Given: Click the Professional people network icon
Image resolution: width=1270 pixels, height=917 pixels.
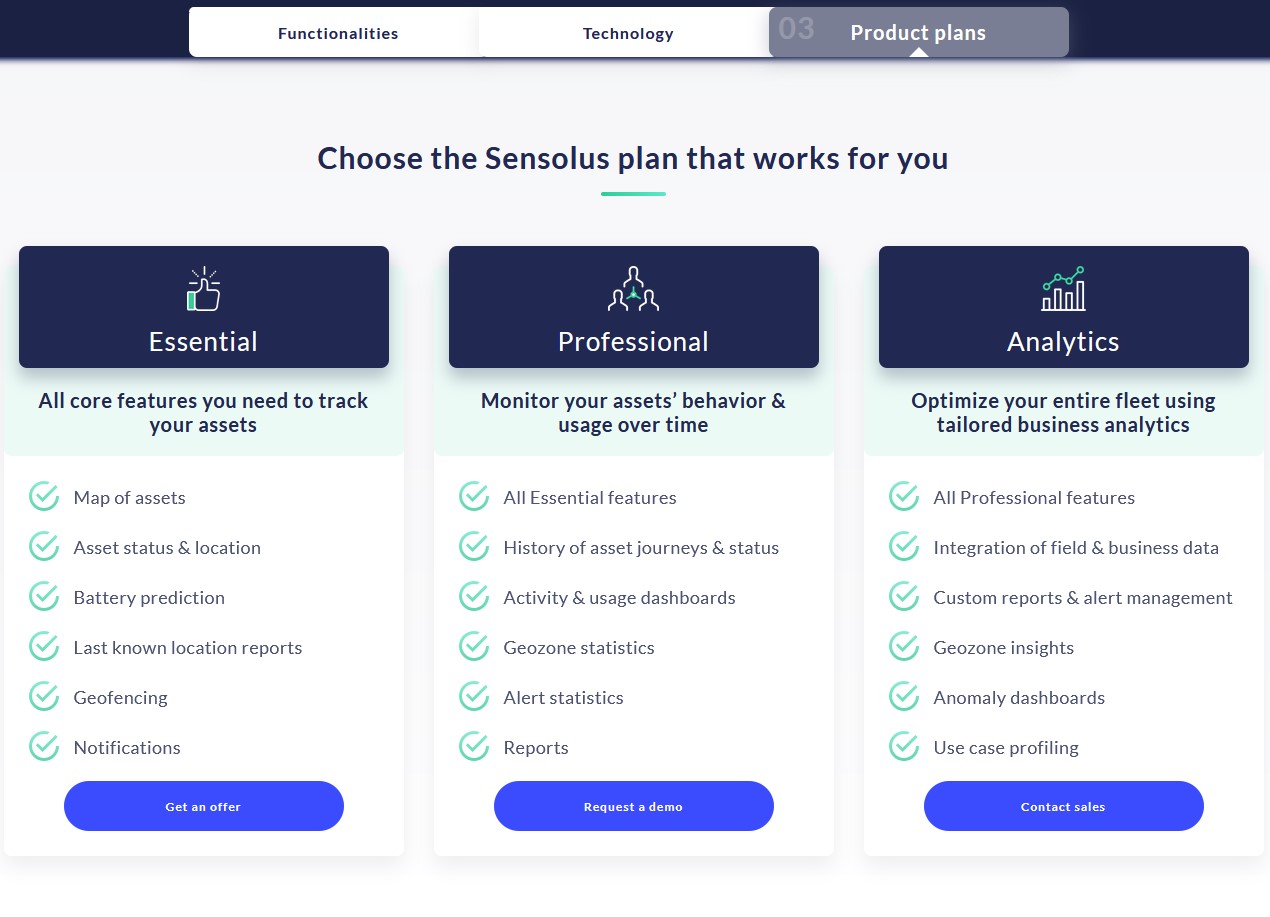Looking at the screenshot, I should click(634, 289).
